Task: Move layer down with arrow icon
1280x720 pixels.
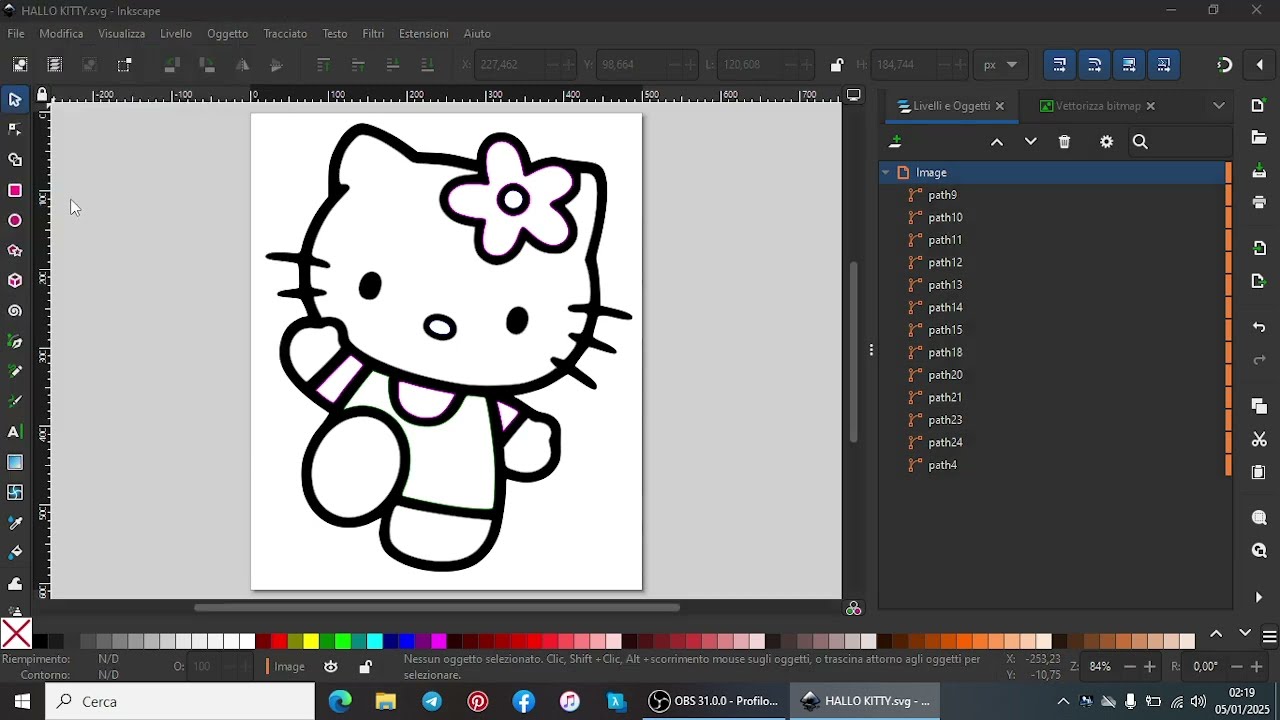Action: click(1031, 142)
